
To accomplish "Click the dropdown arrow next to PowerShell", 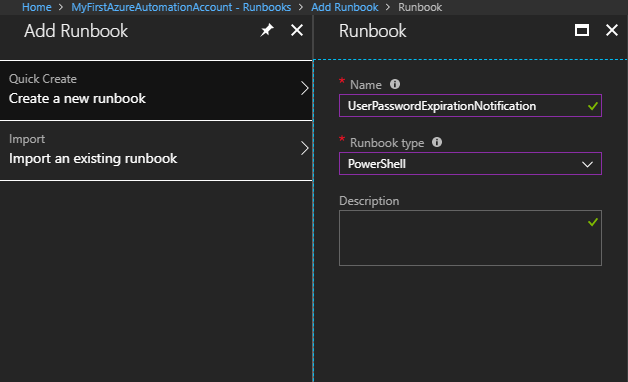I will 587,164.
